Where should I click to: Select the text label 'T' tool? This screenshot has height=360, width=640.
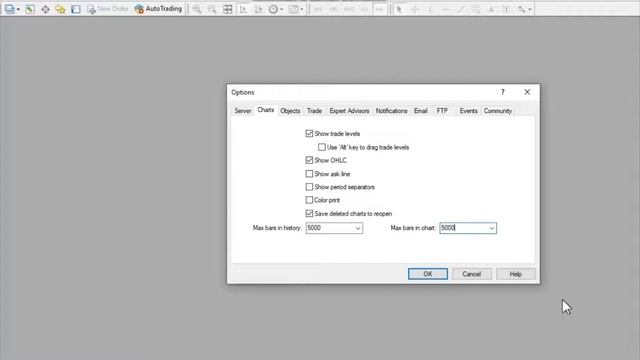pos(507,9)
